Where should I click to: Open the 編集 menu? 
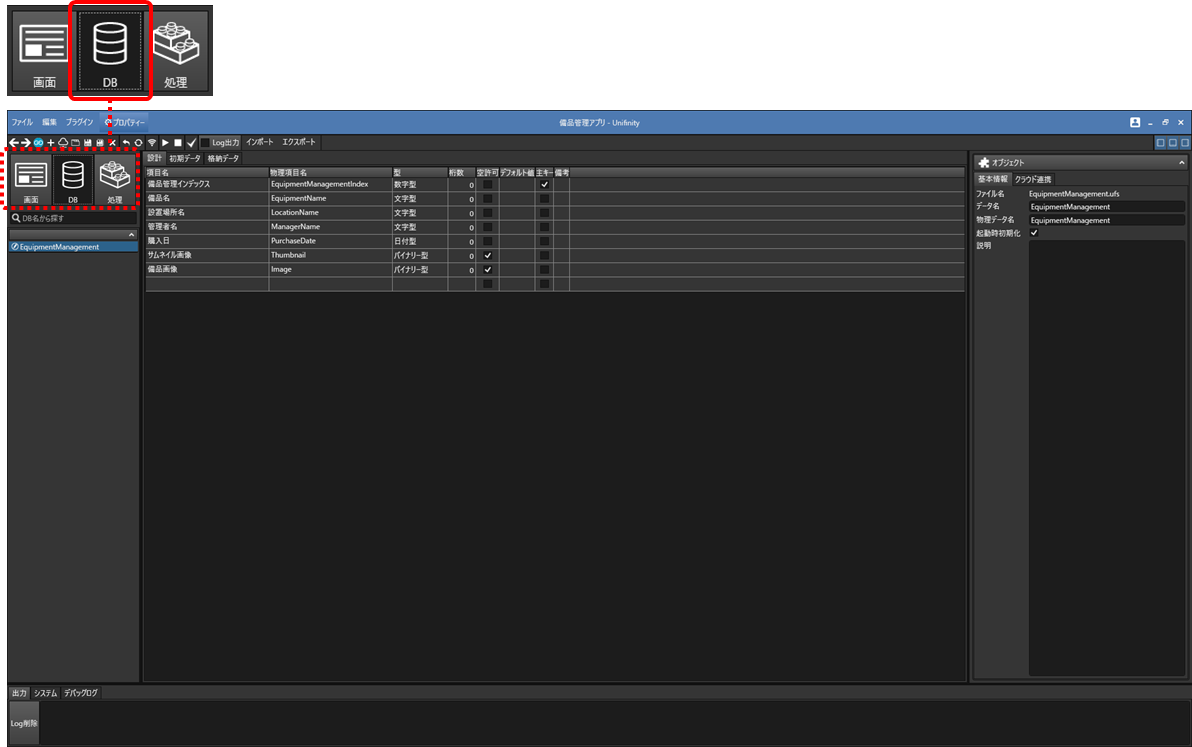(x=49, y=122)
